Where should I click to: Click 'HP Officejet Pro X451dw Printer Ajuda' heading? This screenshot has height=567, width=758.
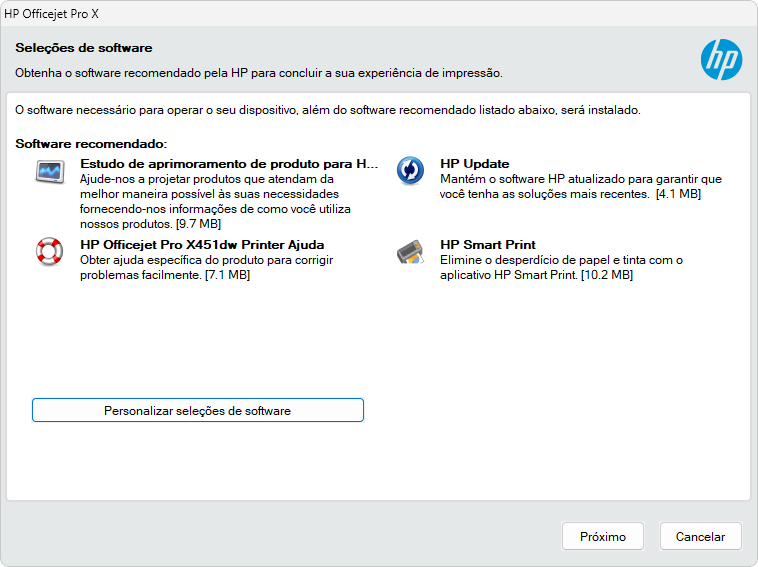[x=202, y=245]
